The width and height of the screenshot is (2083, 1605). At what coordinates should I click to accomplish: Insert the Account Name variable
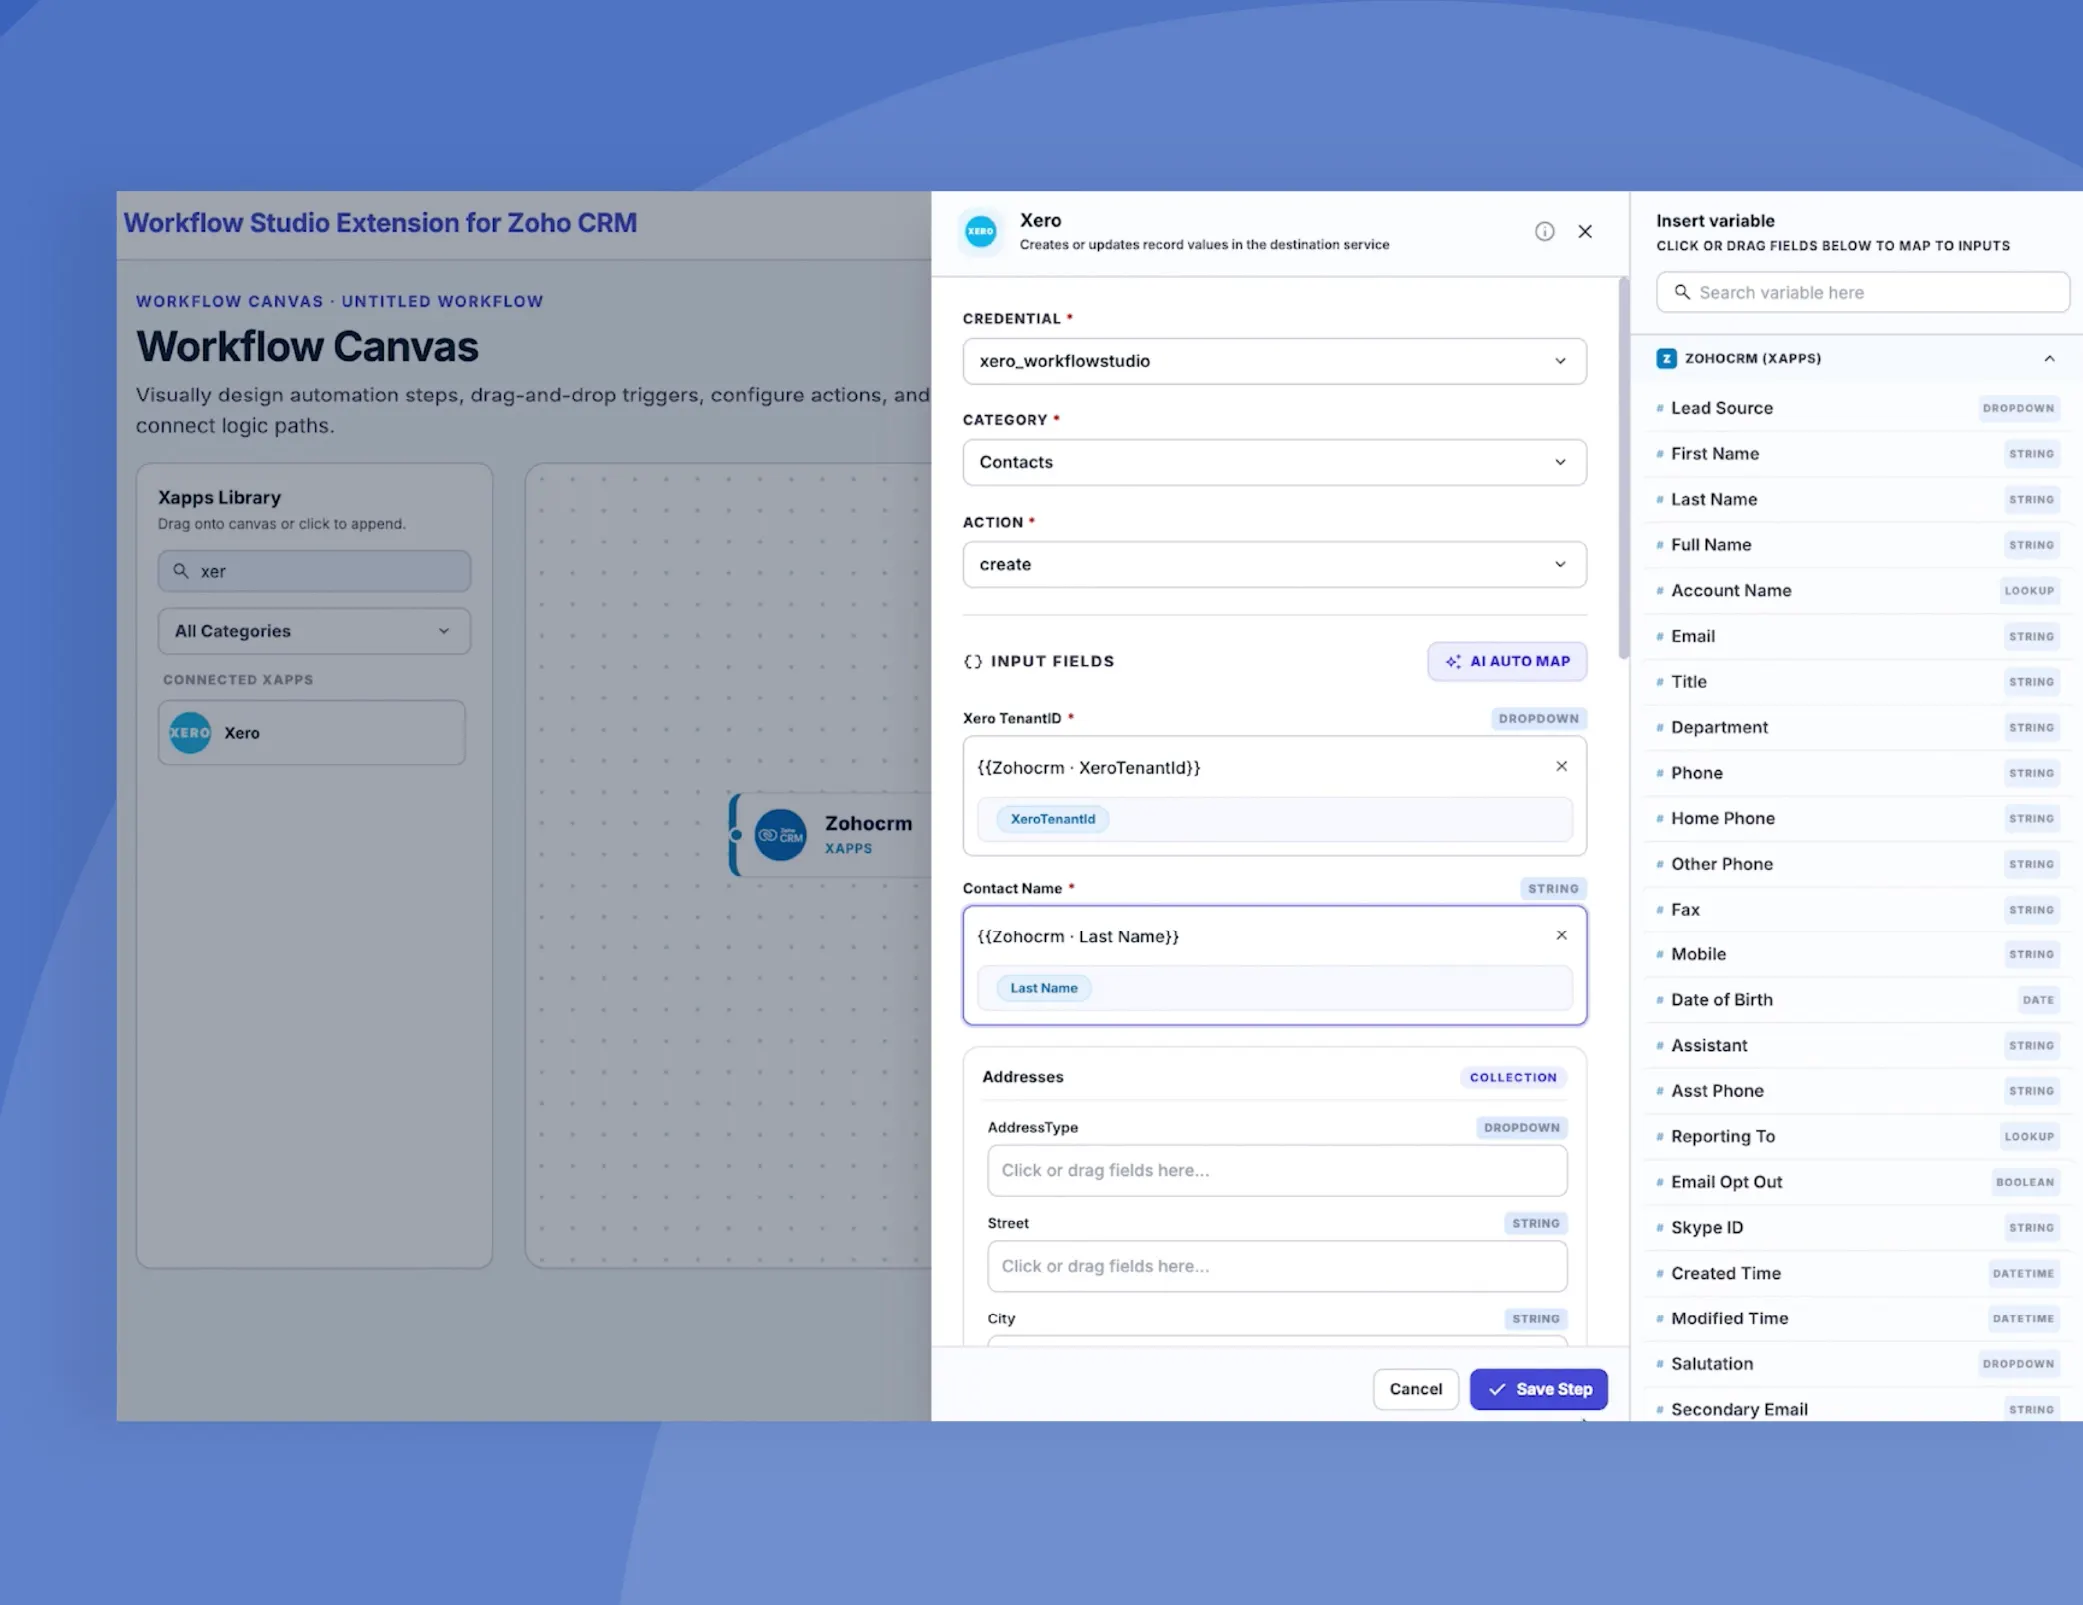(x=1857, y=590)
